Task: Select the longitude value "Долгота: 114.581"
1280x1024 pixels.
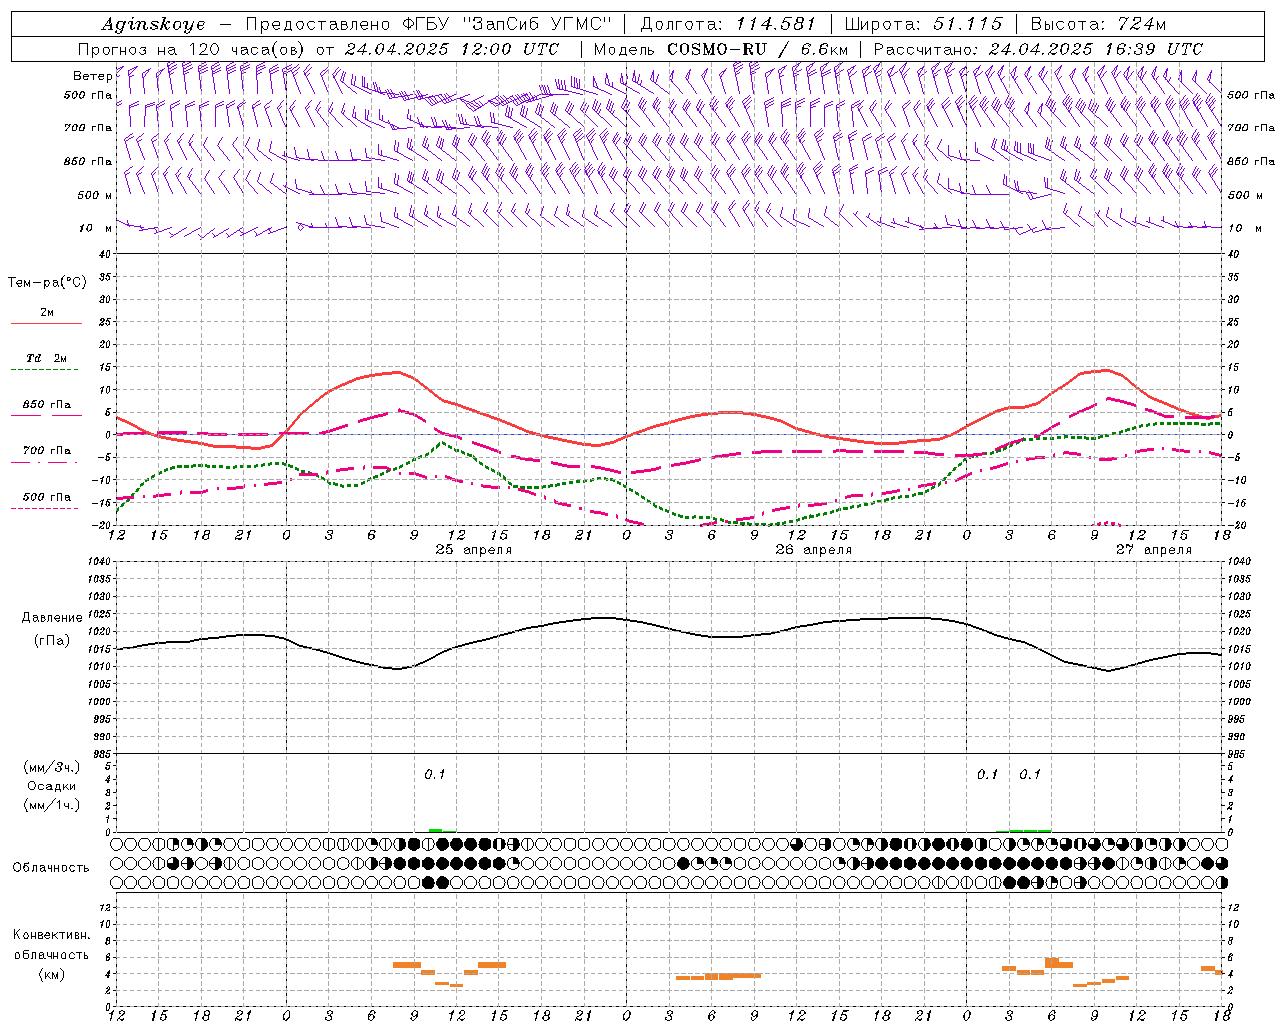Action: click(x=728, y=24)
